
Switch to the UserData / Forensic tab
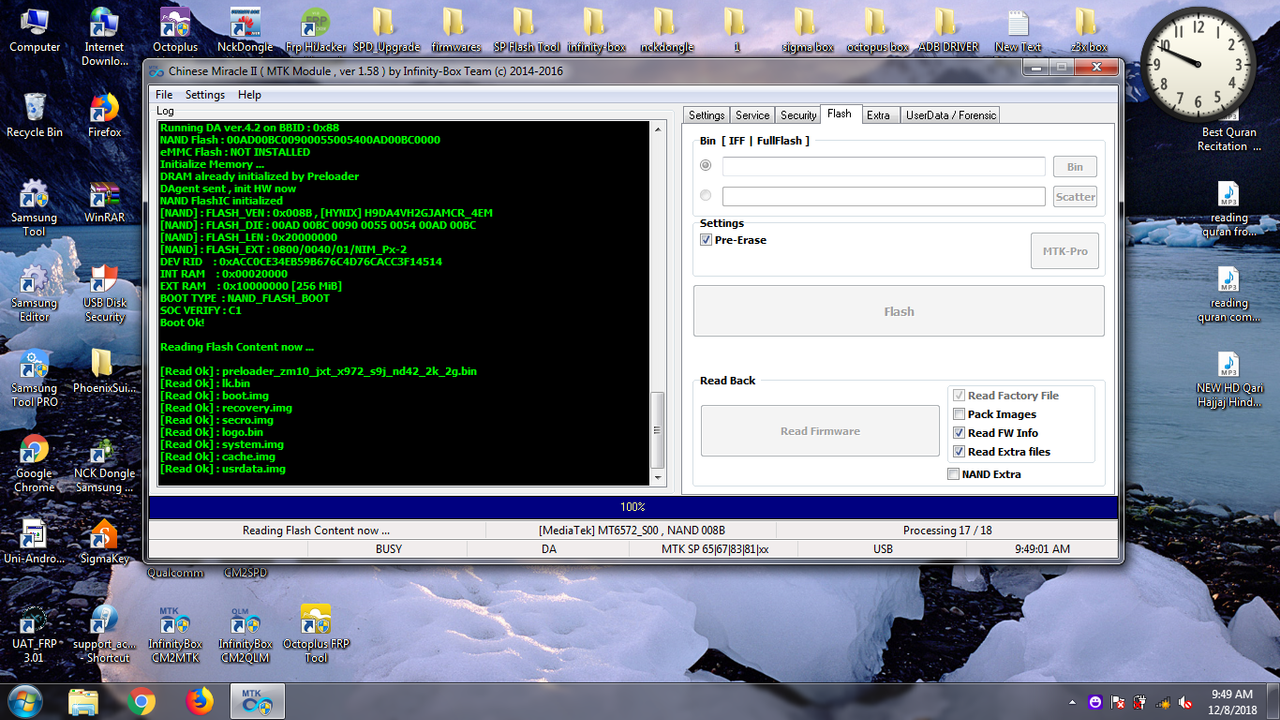pos(951,115)
